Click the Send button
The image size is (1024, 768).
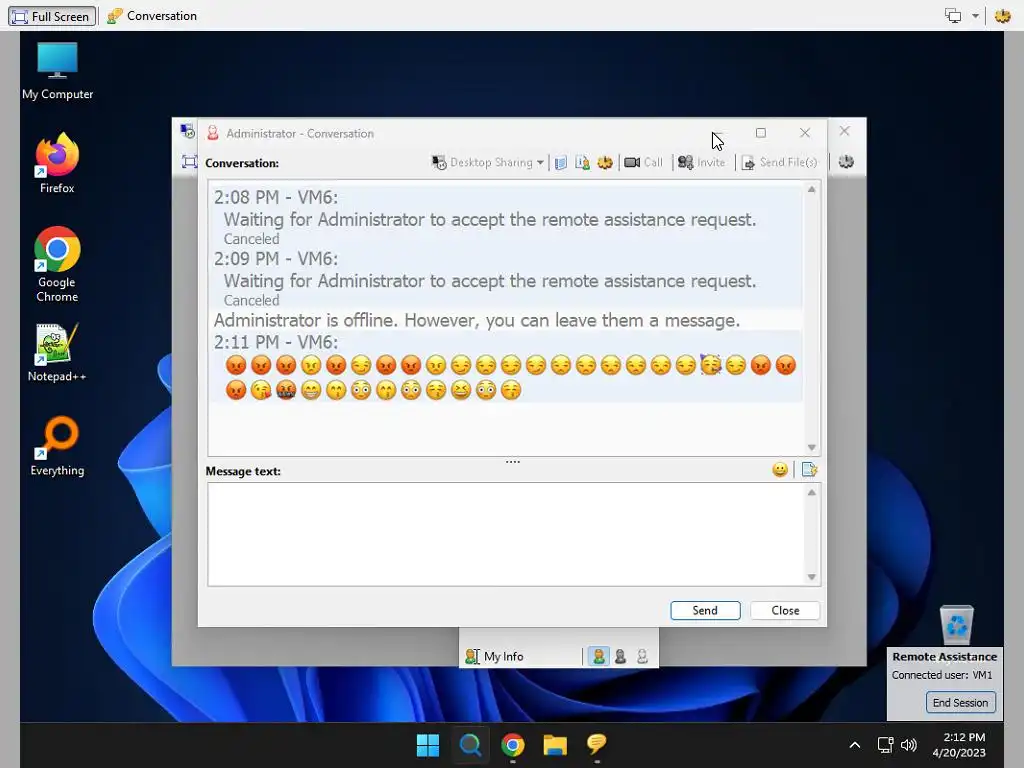(x=705, y=610)
